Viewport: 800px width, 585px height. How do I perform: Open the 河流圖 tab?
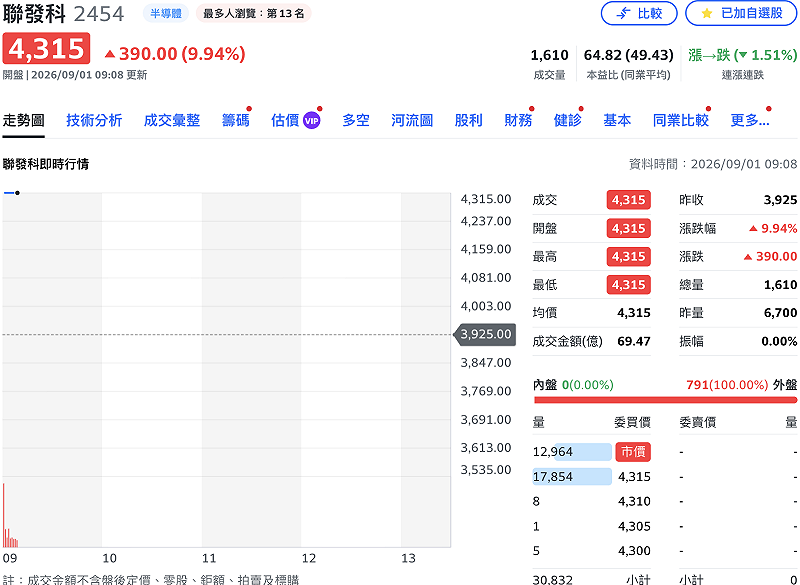tap(412, 120)
